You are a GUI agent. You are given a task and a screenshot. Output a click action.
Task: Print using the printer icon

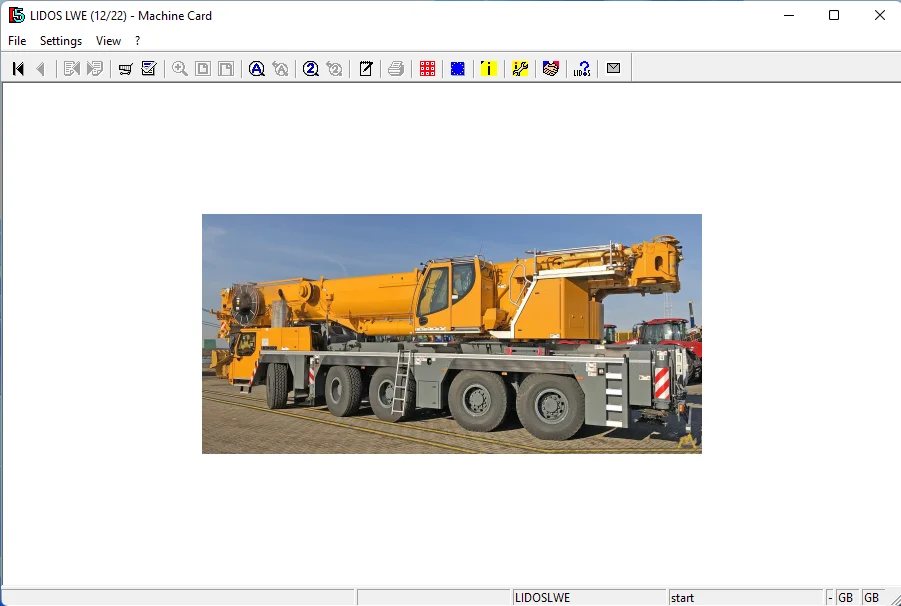point(395,68)
